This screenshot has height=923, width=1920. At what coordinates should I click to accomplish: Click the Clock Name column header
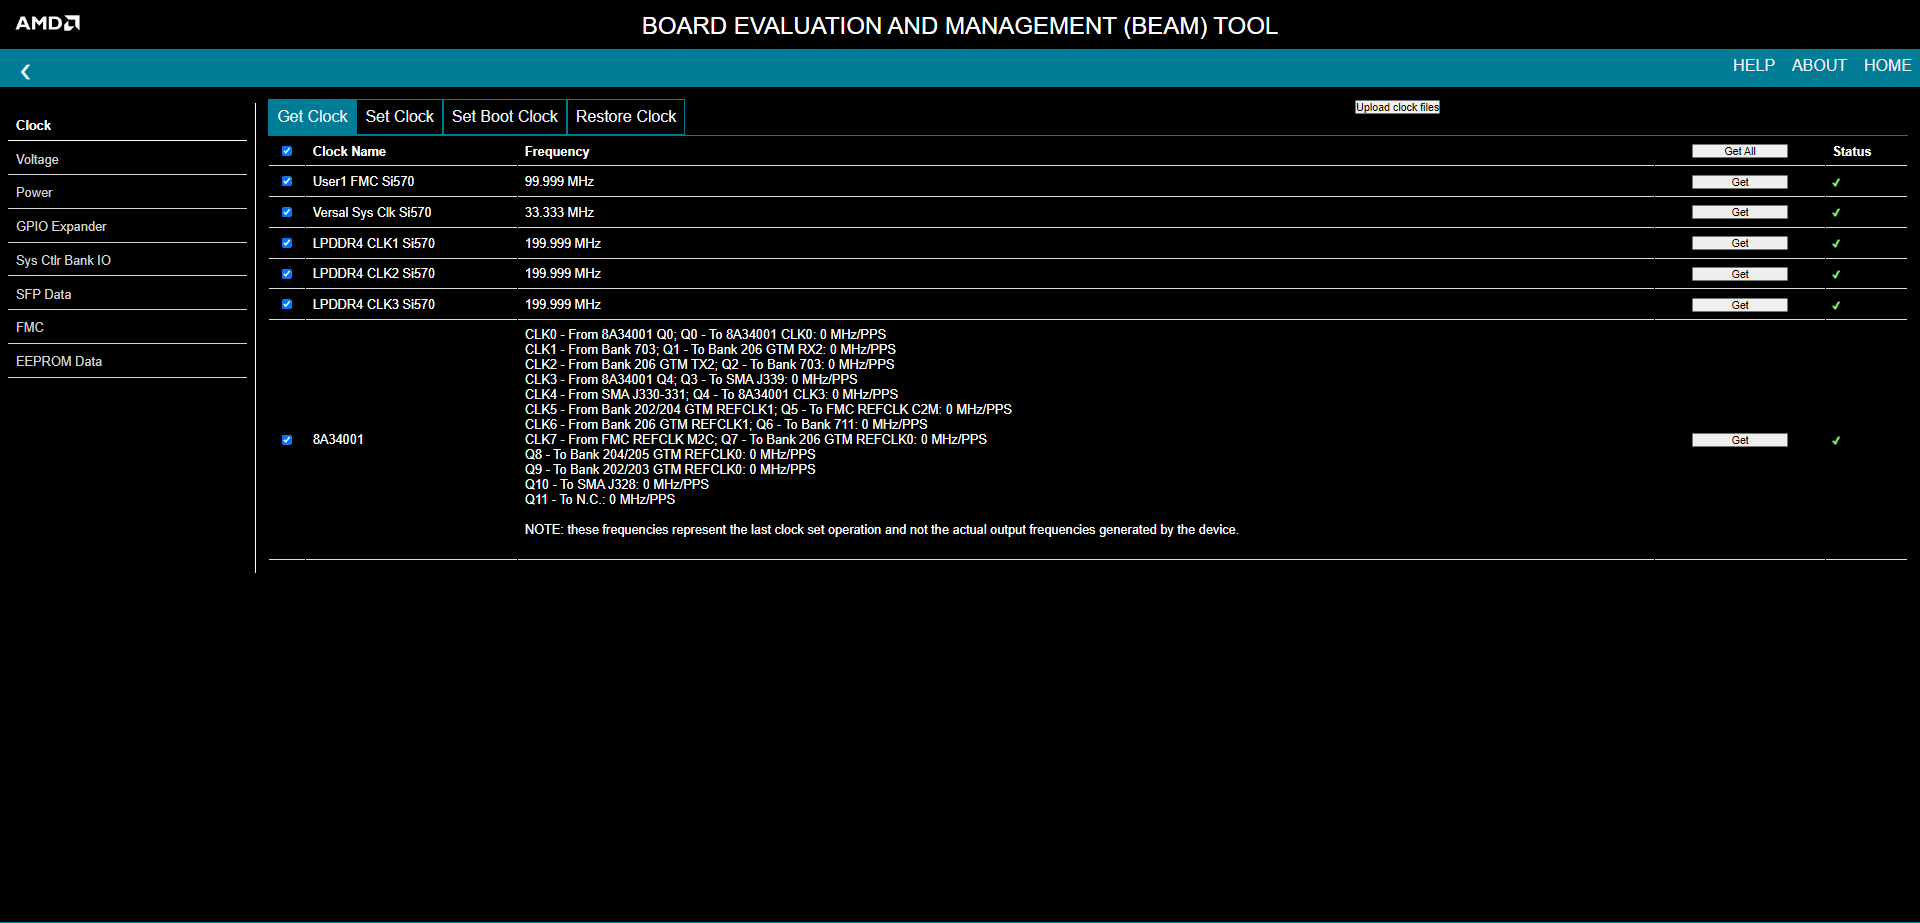349,151
